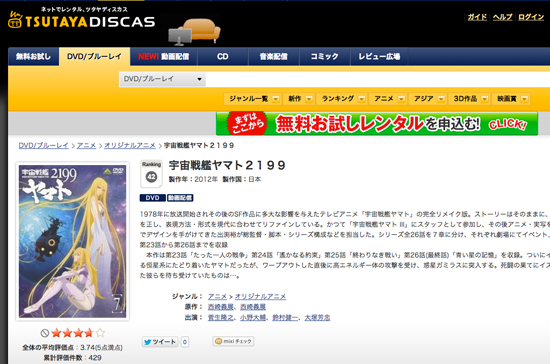Expand the アジア menu arrow
The height and width of the screenshot is (364, 550).
441,99
